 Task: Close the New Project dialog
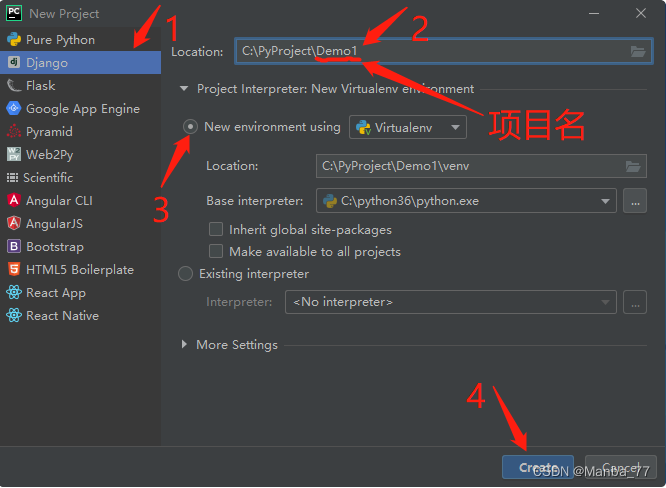(641, 14)
